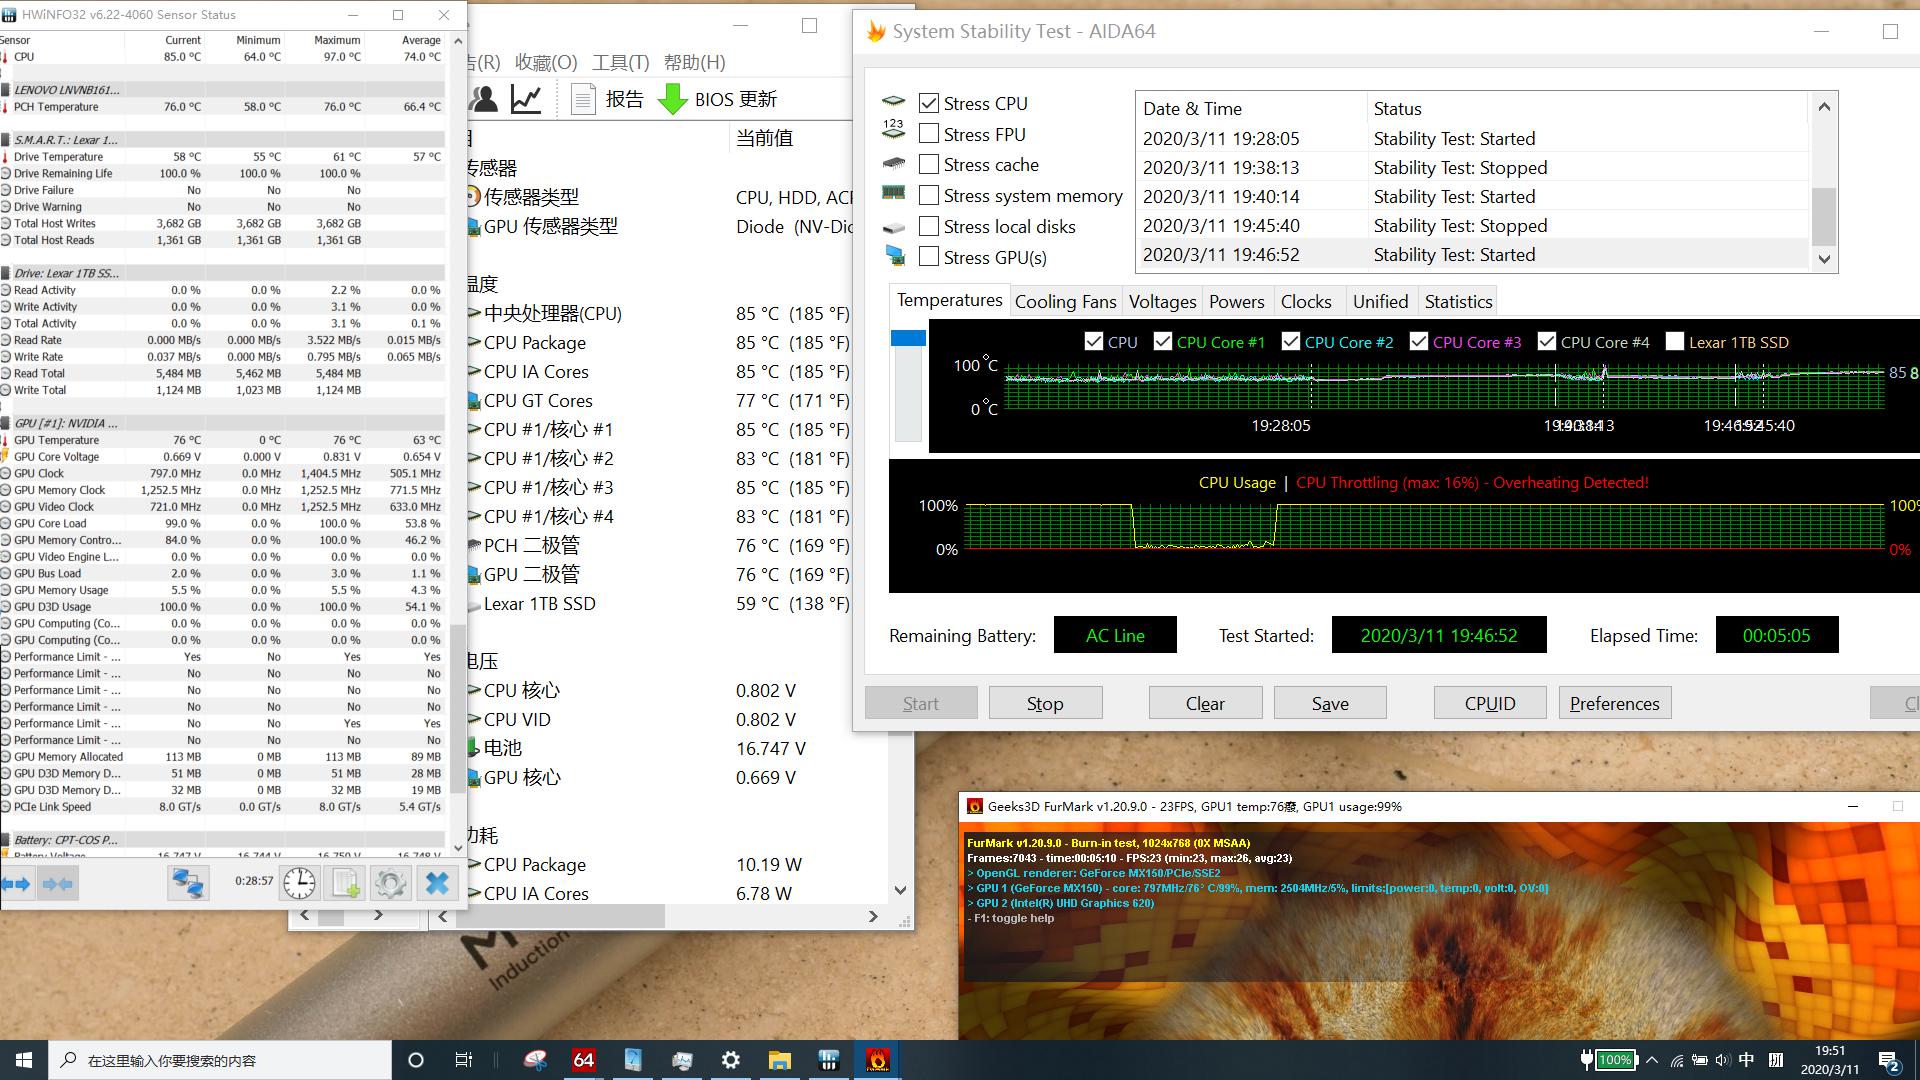The width and height of the screenshot is (1920, 1080).
Task: Open the 工具(T) menu
Action: point(620,62)
